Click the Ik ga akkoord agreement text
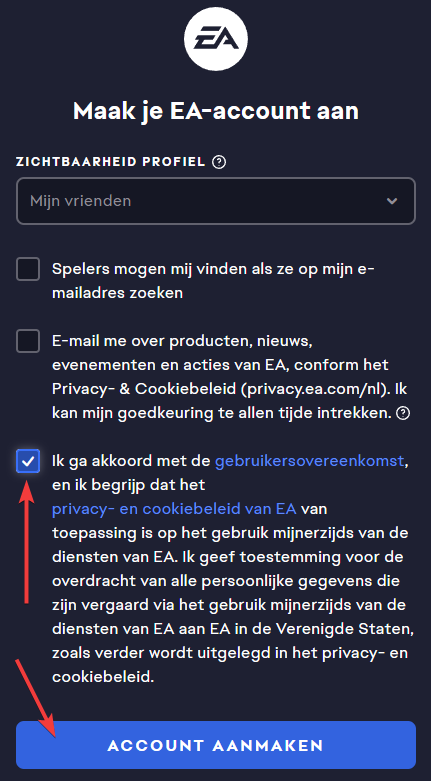Viewport: 431px width, 781px height. pos(233,570)
